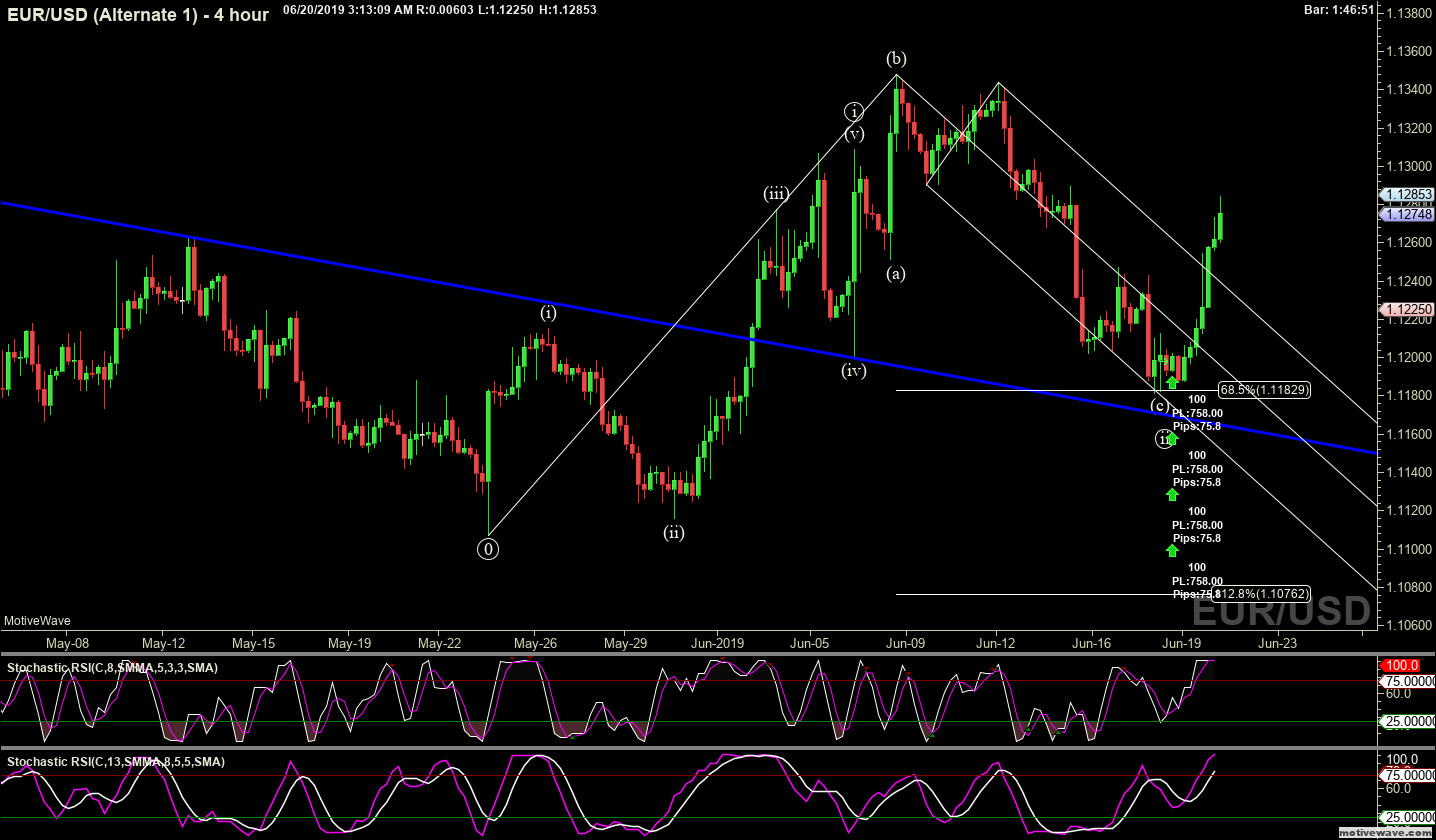Click the May-26 date axis label
This screenshot has width=1436, height=840.
coord(535,643)
